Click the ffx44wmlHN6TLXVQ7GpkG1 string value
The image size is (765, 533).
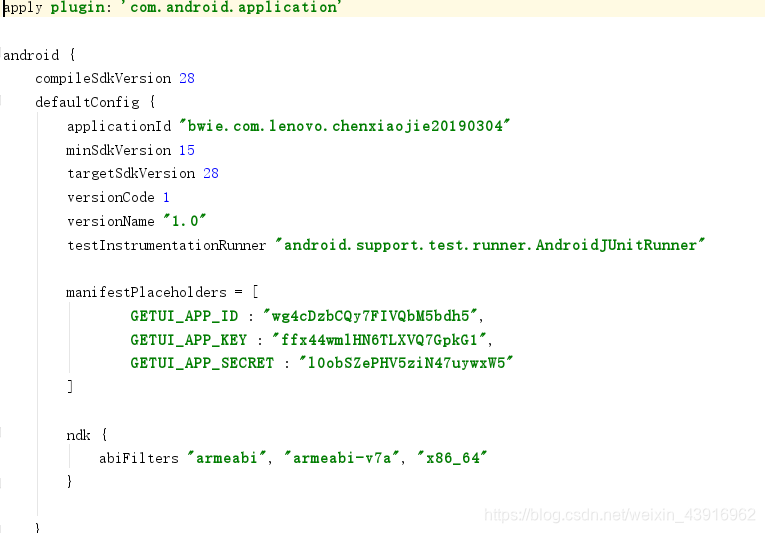point(379,340)
